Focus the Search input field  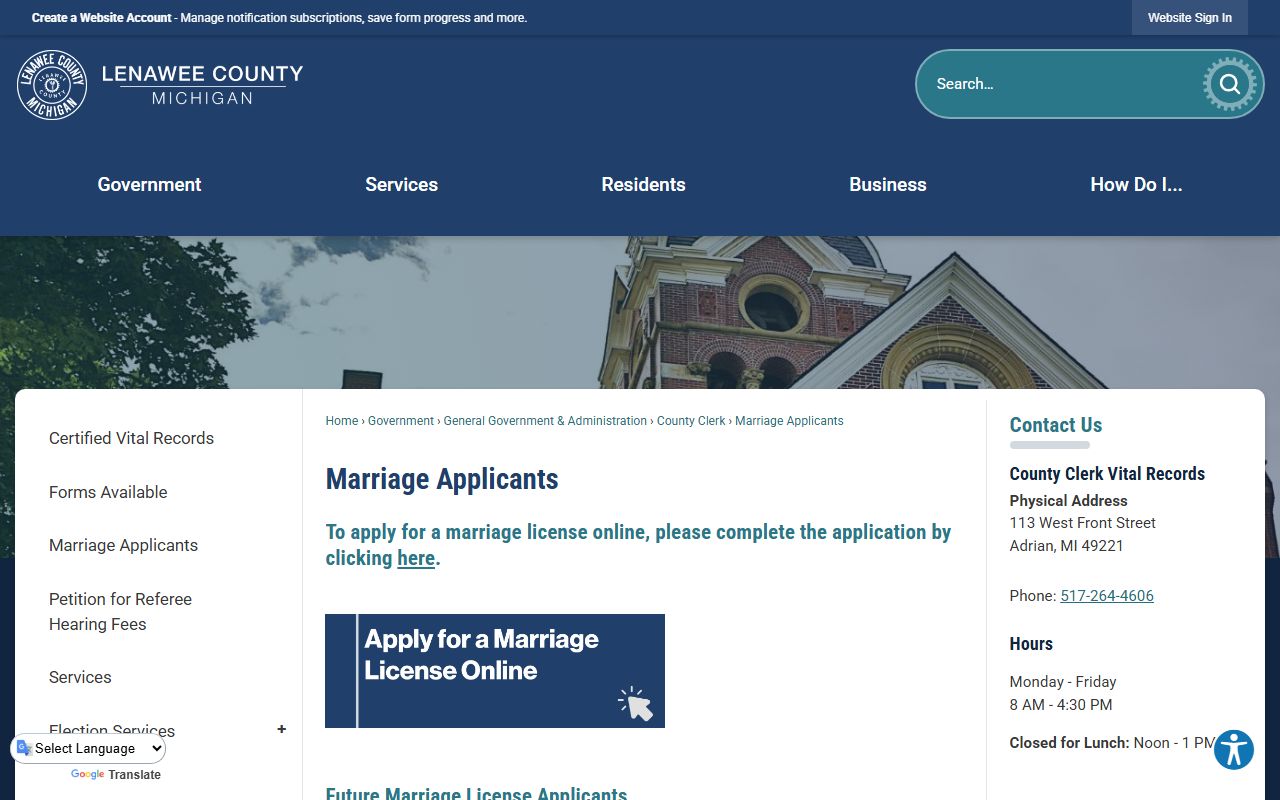(x=1060, y=84)
